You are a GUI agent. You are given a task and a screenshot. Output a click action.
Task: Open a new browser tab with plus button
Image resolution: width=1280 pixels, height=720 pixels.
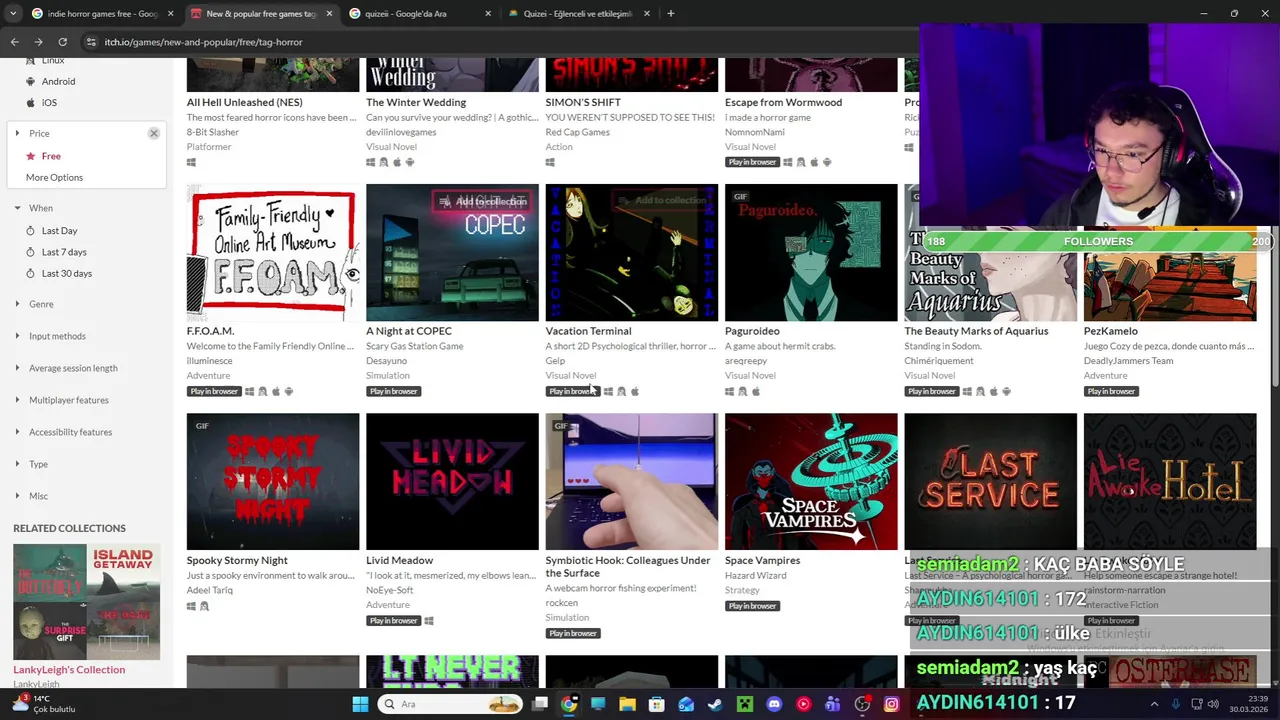pyautogui.click(x=671, y=14)
